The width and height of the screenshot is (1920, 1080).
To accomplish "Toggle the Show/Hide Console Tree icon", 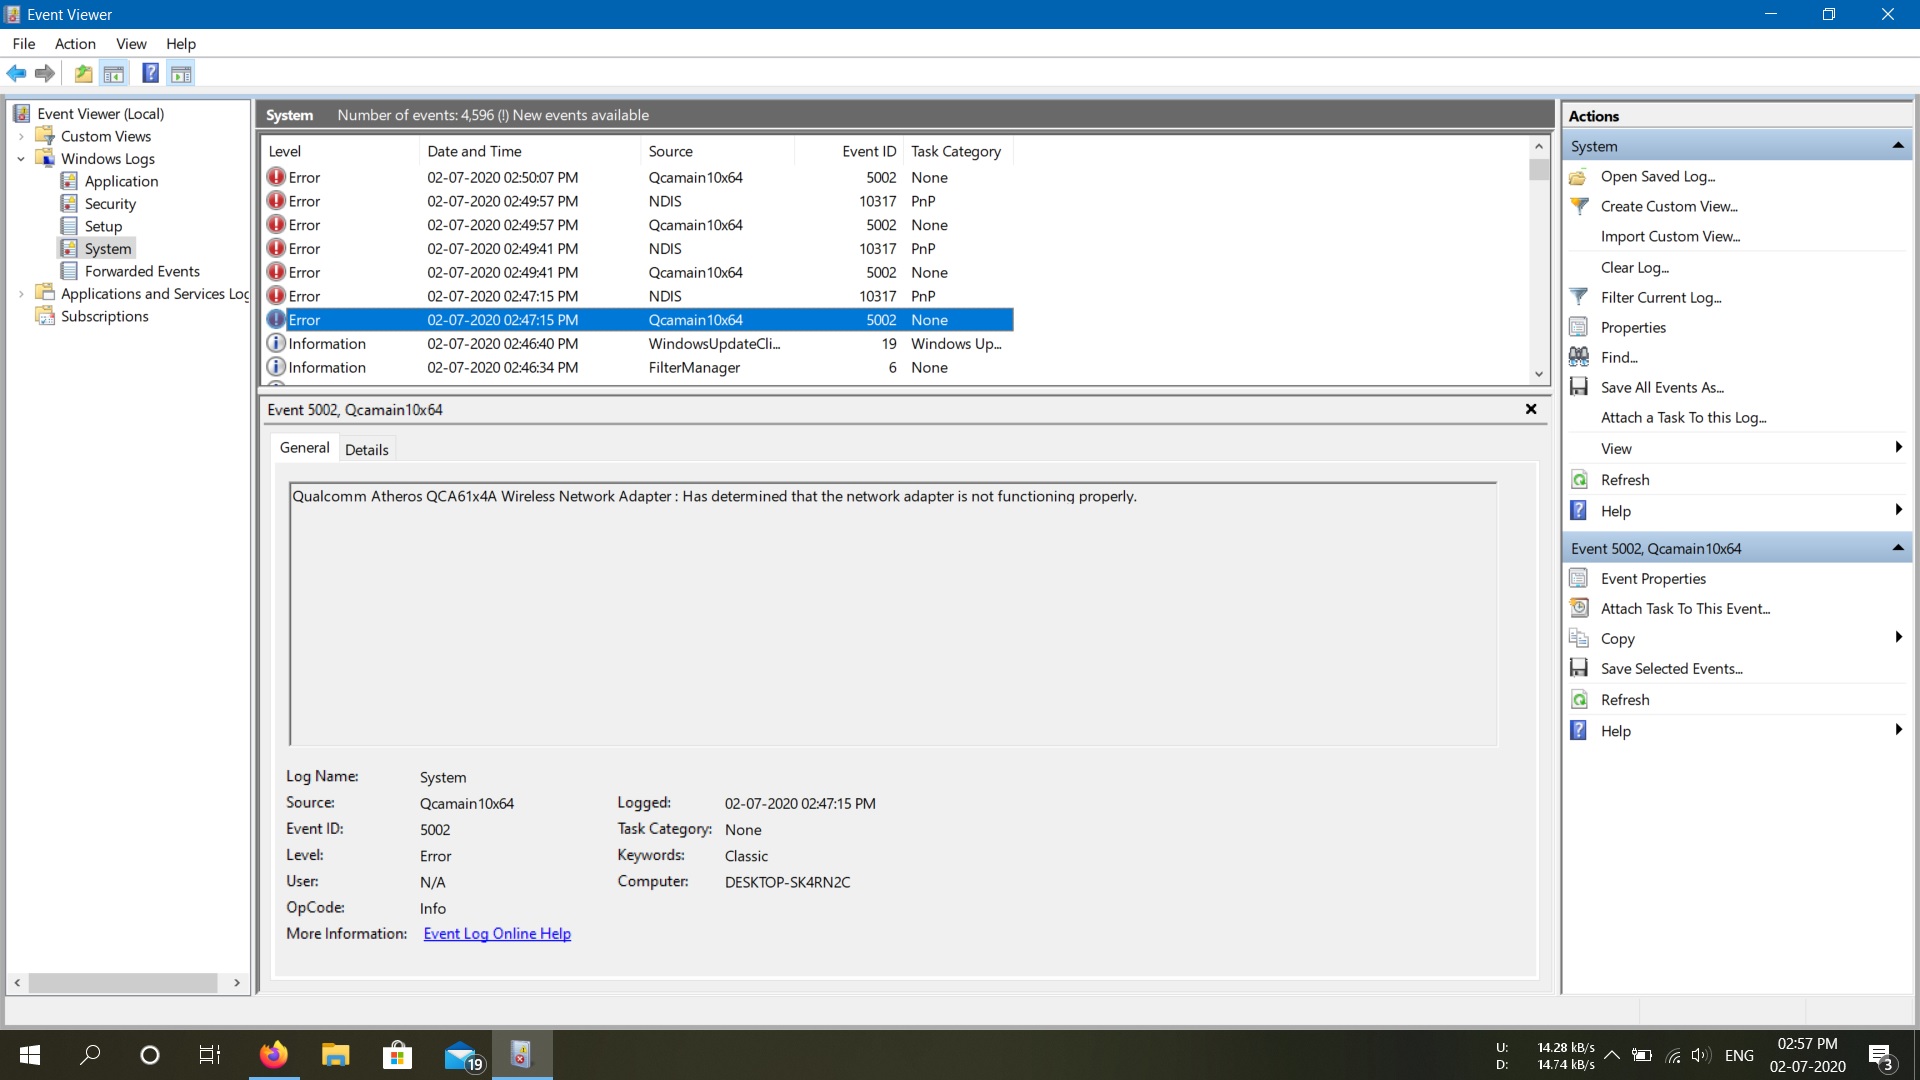I will tap(114, 73).
